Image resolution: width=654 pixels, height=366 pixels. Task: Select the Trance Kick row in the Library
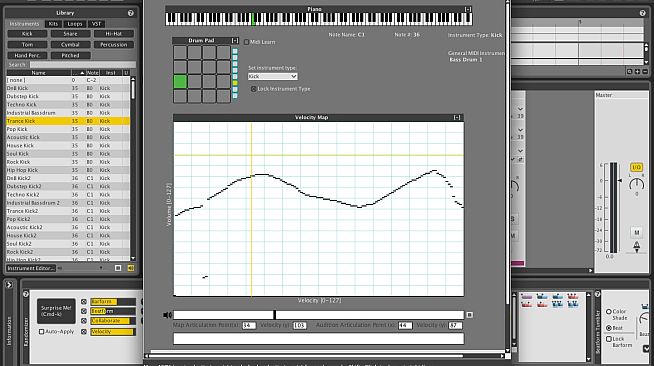coord(68,121)
